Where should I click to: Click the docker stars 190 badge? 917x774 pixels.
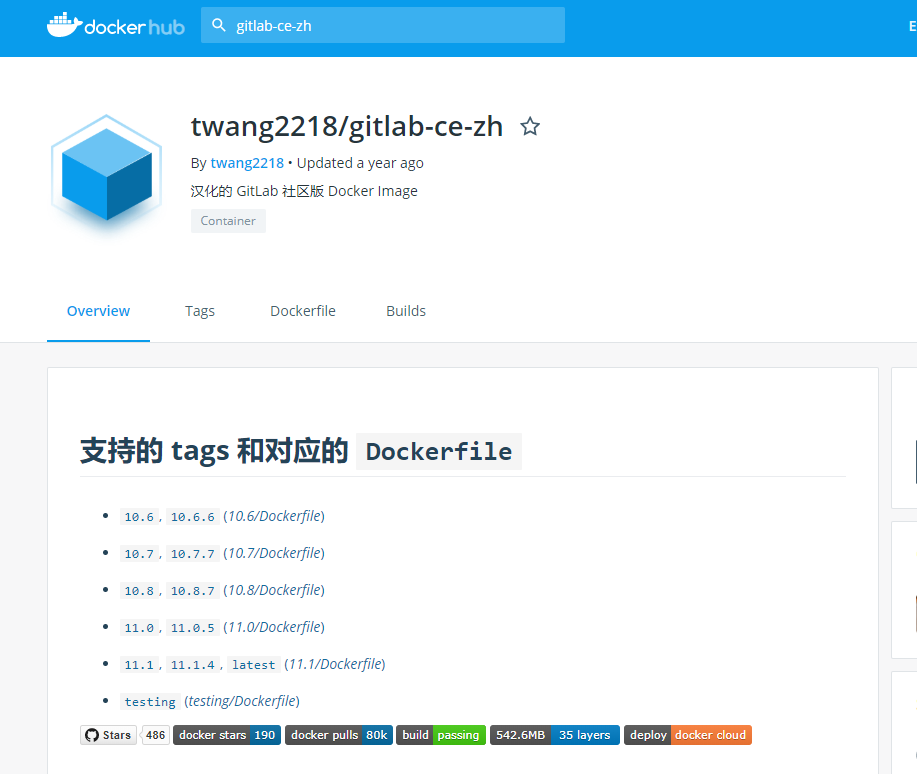(227, 735)
